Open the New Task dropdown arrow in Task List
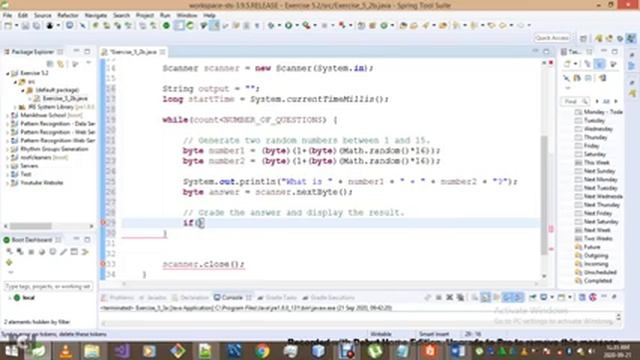 575,64
